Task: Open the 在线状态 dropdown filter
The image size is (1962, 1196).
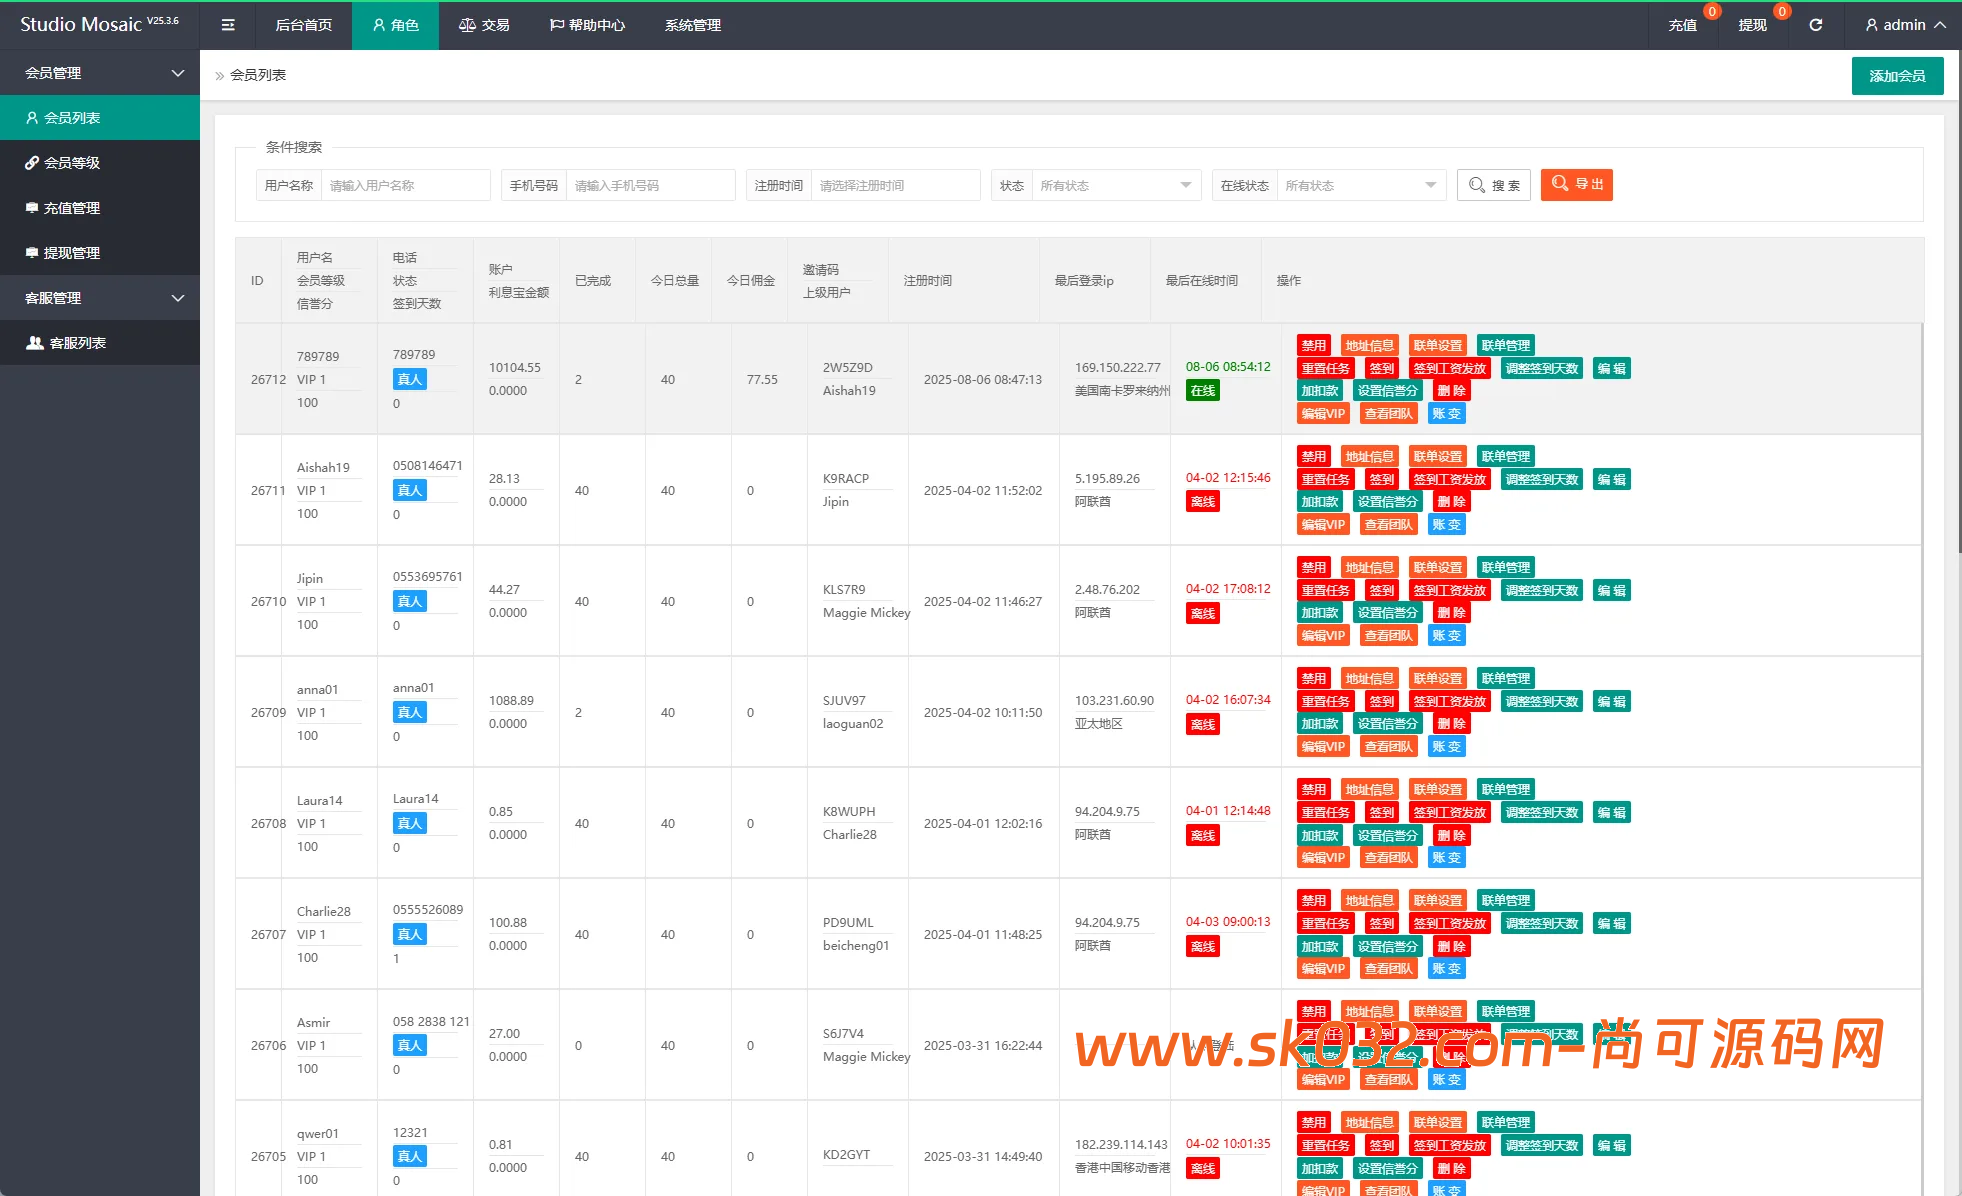Action: (x=1360, y=185)
